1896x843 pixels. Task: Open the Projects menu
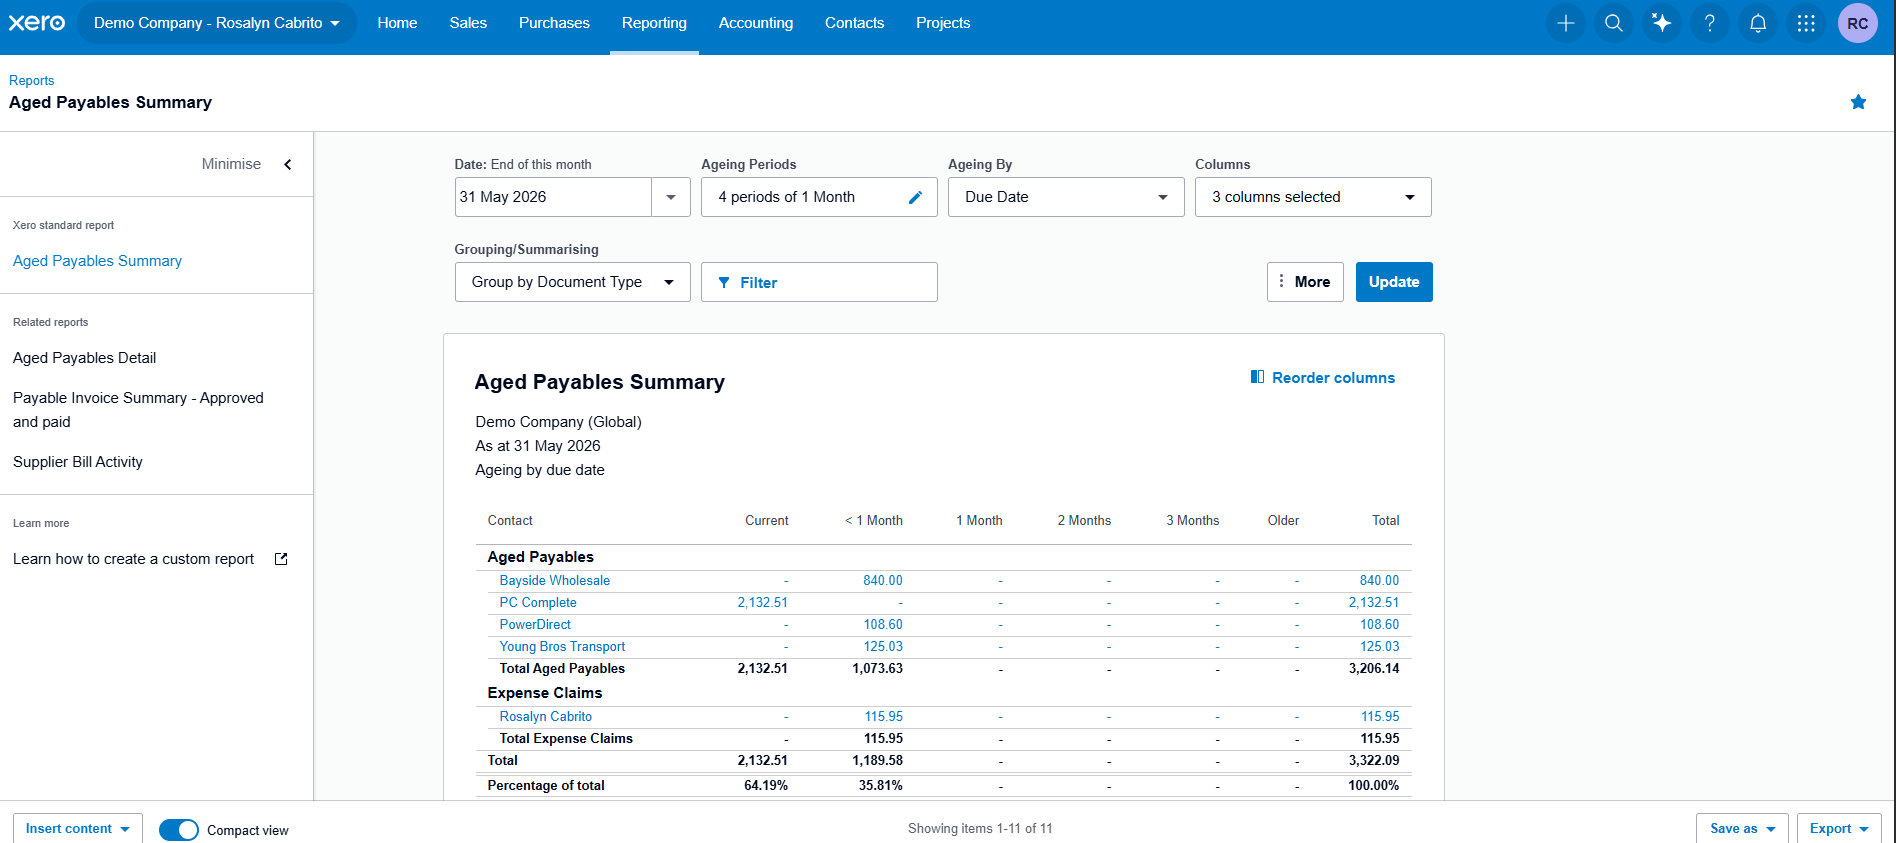tap(943, 23)
